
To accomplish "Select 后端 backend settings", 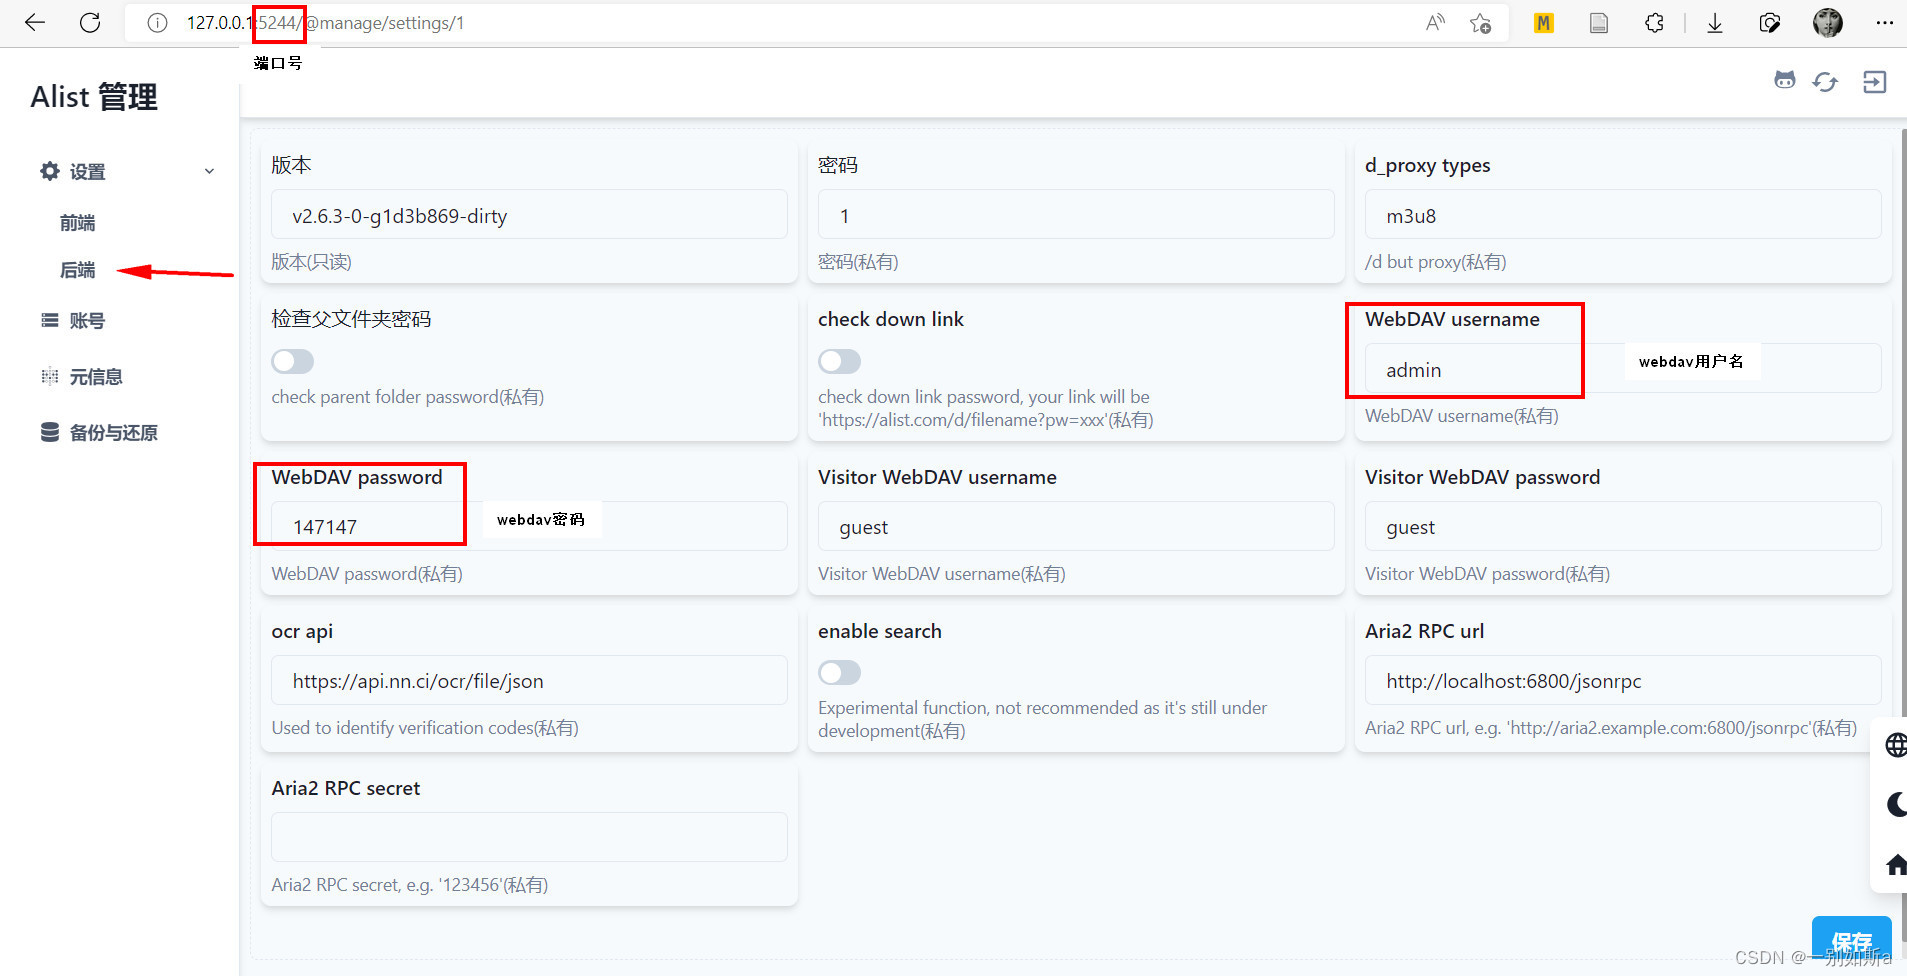I will [x=78, y=270].
